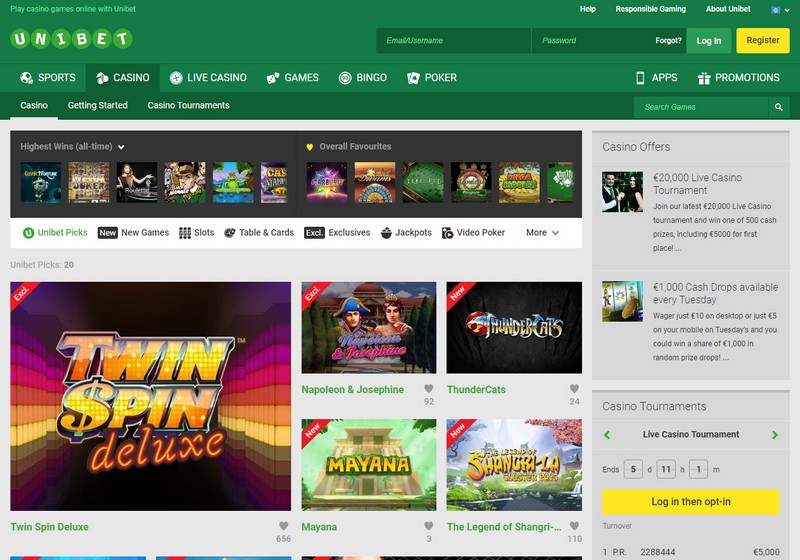Click the Unibet logo
Image resolution: width=800 pixels, height=560 pixels.
(x=71, y=39)
